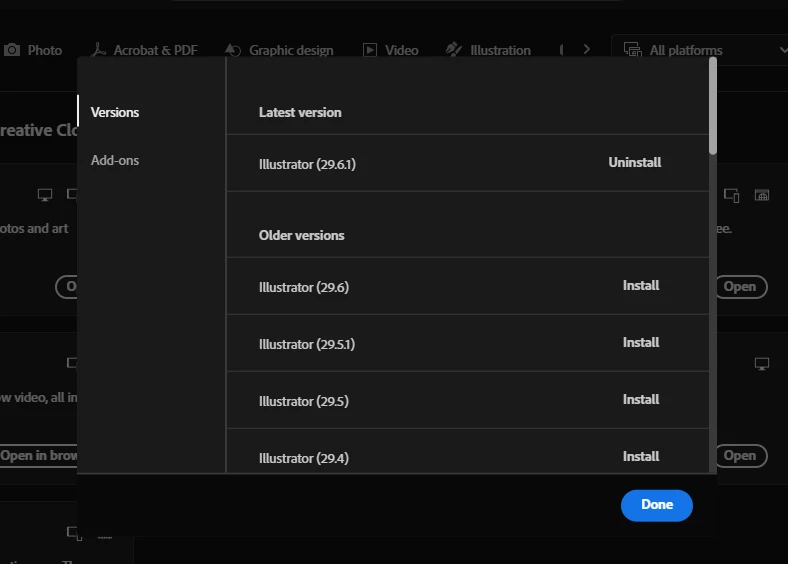The height and width of the screenshot is (564, 788).
Task: Uninstall Illustrator (29.6.1)
Action: [635, 162]
